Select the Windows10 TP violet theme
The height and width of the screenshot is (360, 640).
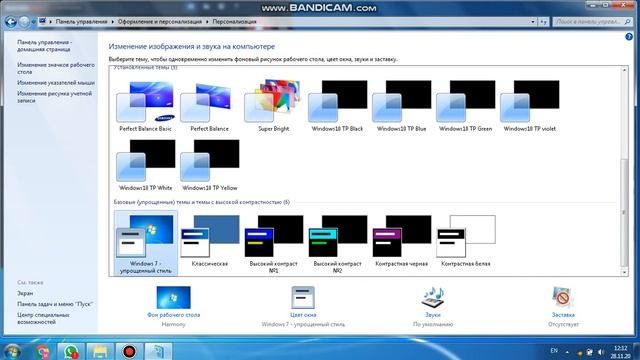click(x=529, y=106)
